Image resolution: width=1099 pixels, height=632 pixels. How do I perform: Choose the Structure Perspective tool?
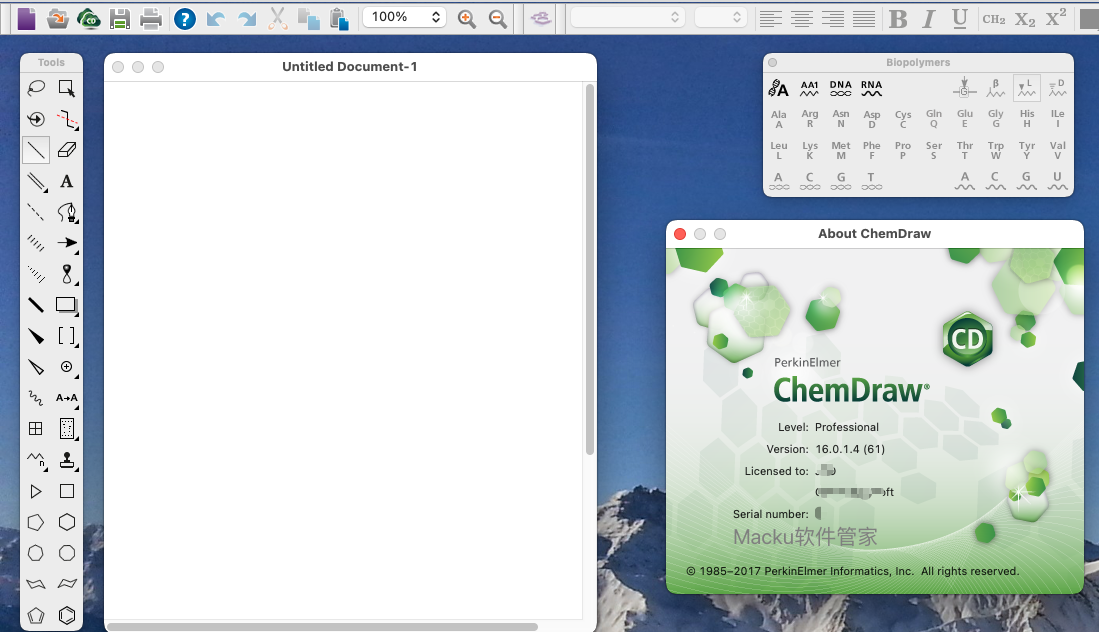click(x=36, y=119)
